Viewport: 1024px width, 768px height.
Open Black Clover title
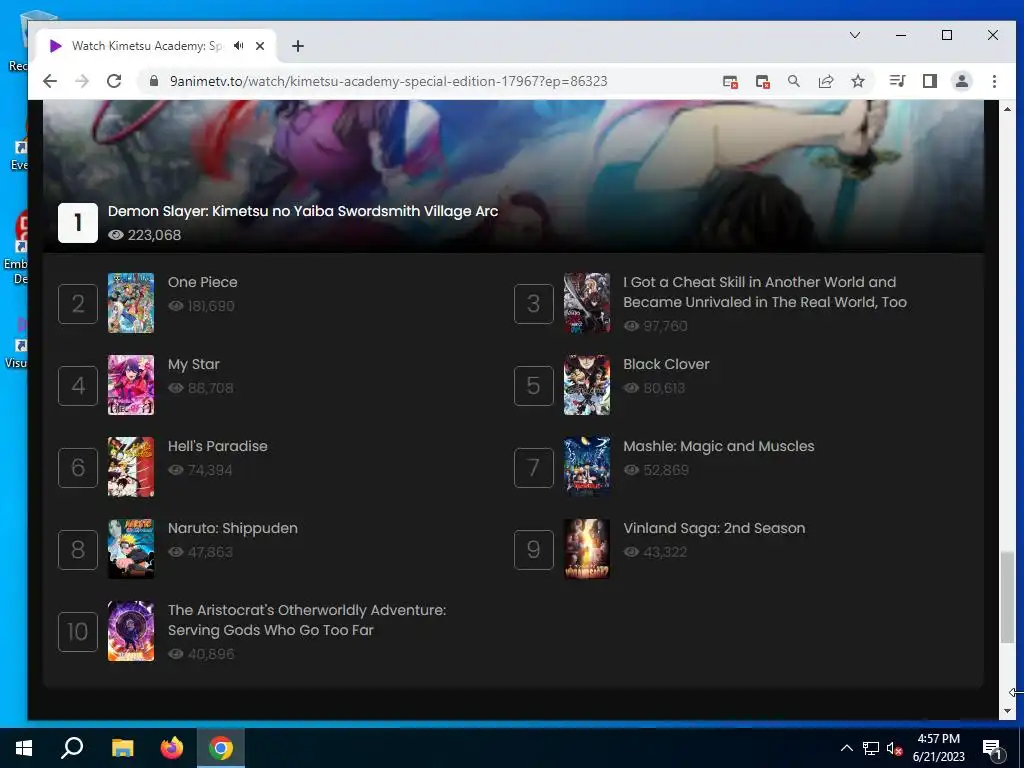(666, 364)
